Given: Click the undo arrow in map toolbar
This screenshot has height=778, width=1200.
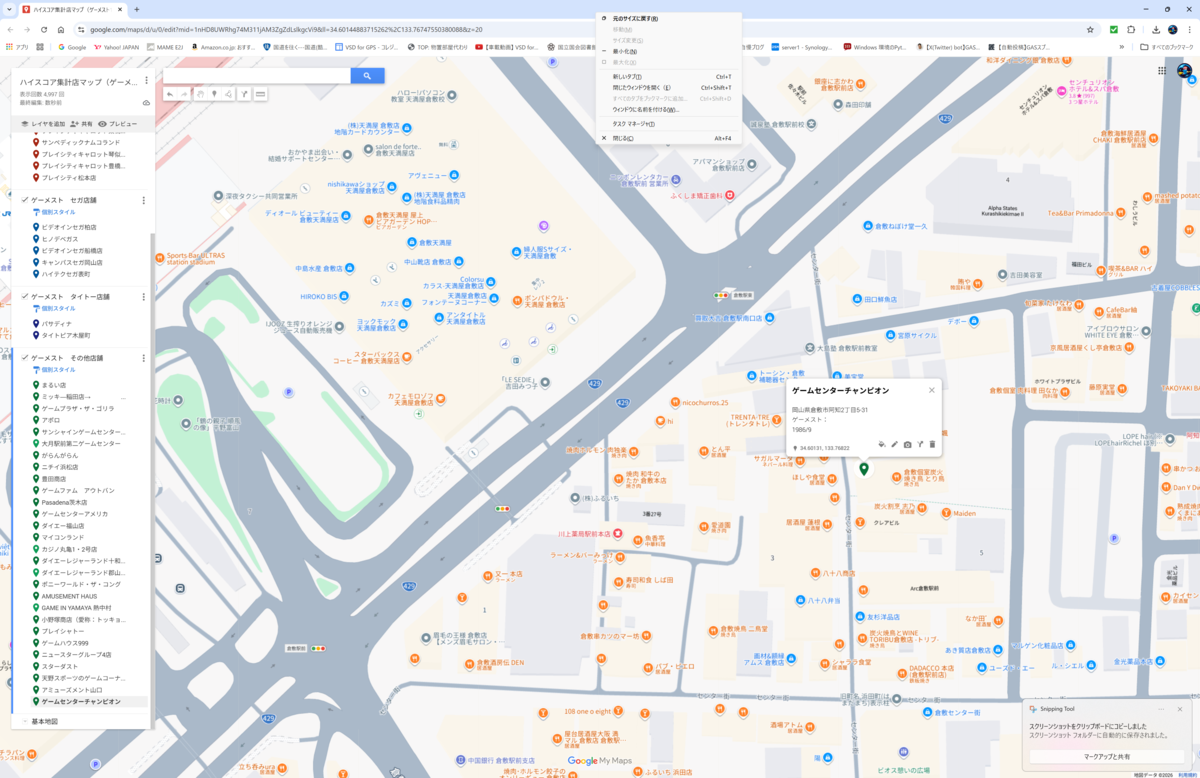Looking at the screenshot, I should point(170,94).
